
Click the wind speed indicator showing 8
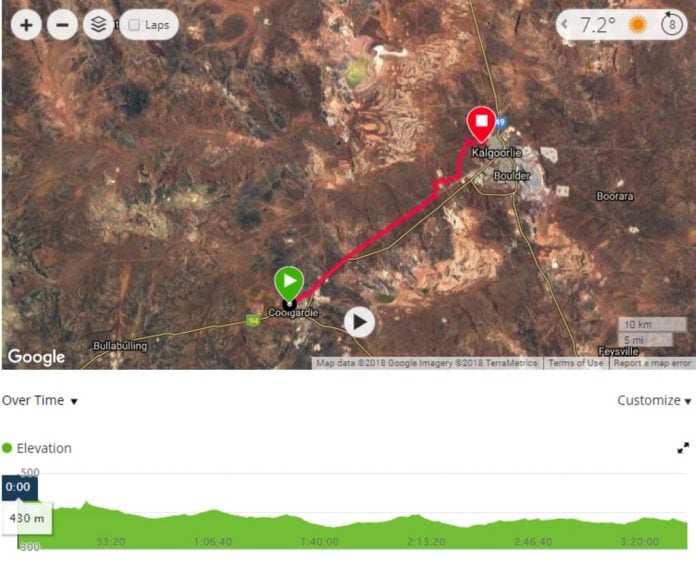coord(671,24)
